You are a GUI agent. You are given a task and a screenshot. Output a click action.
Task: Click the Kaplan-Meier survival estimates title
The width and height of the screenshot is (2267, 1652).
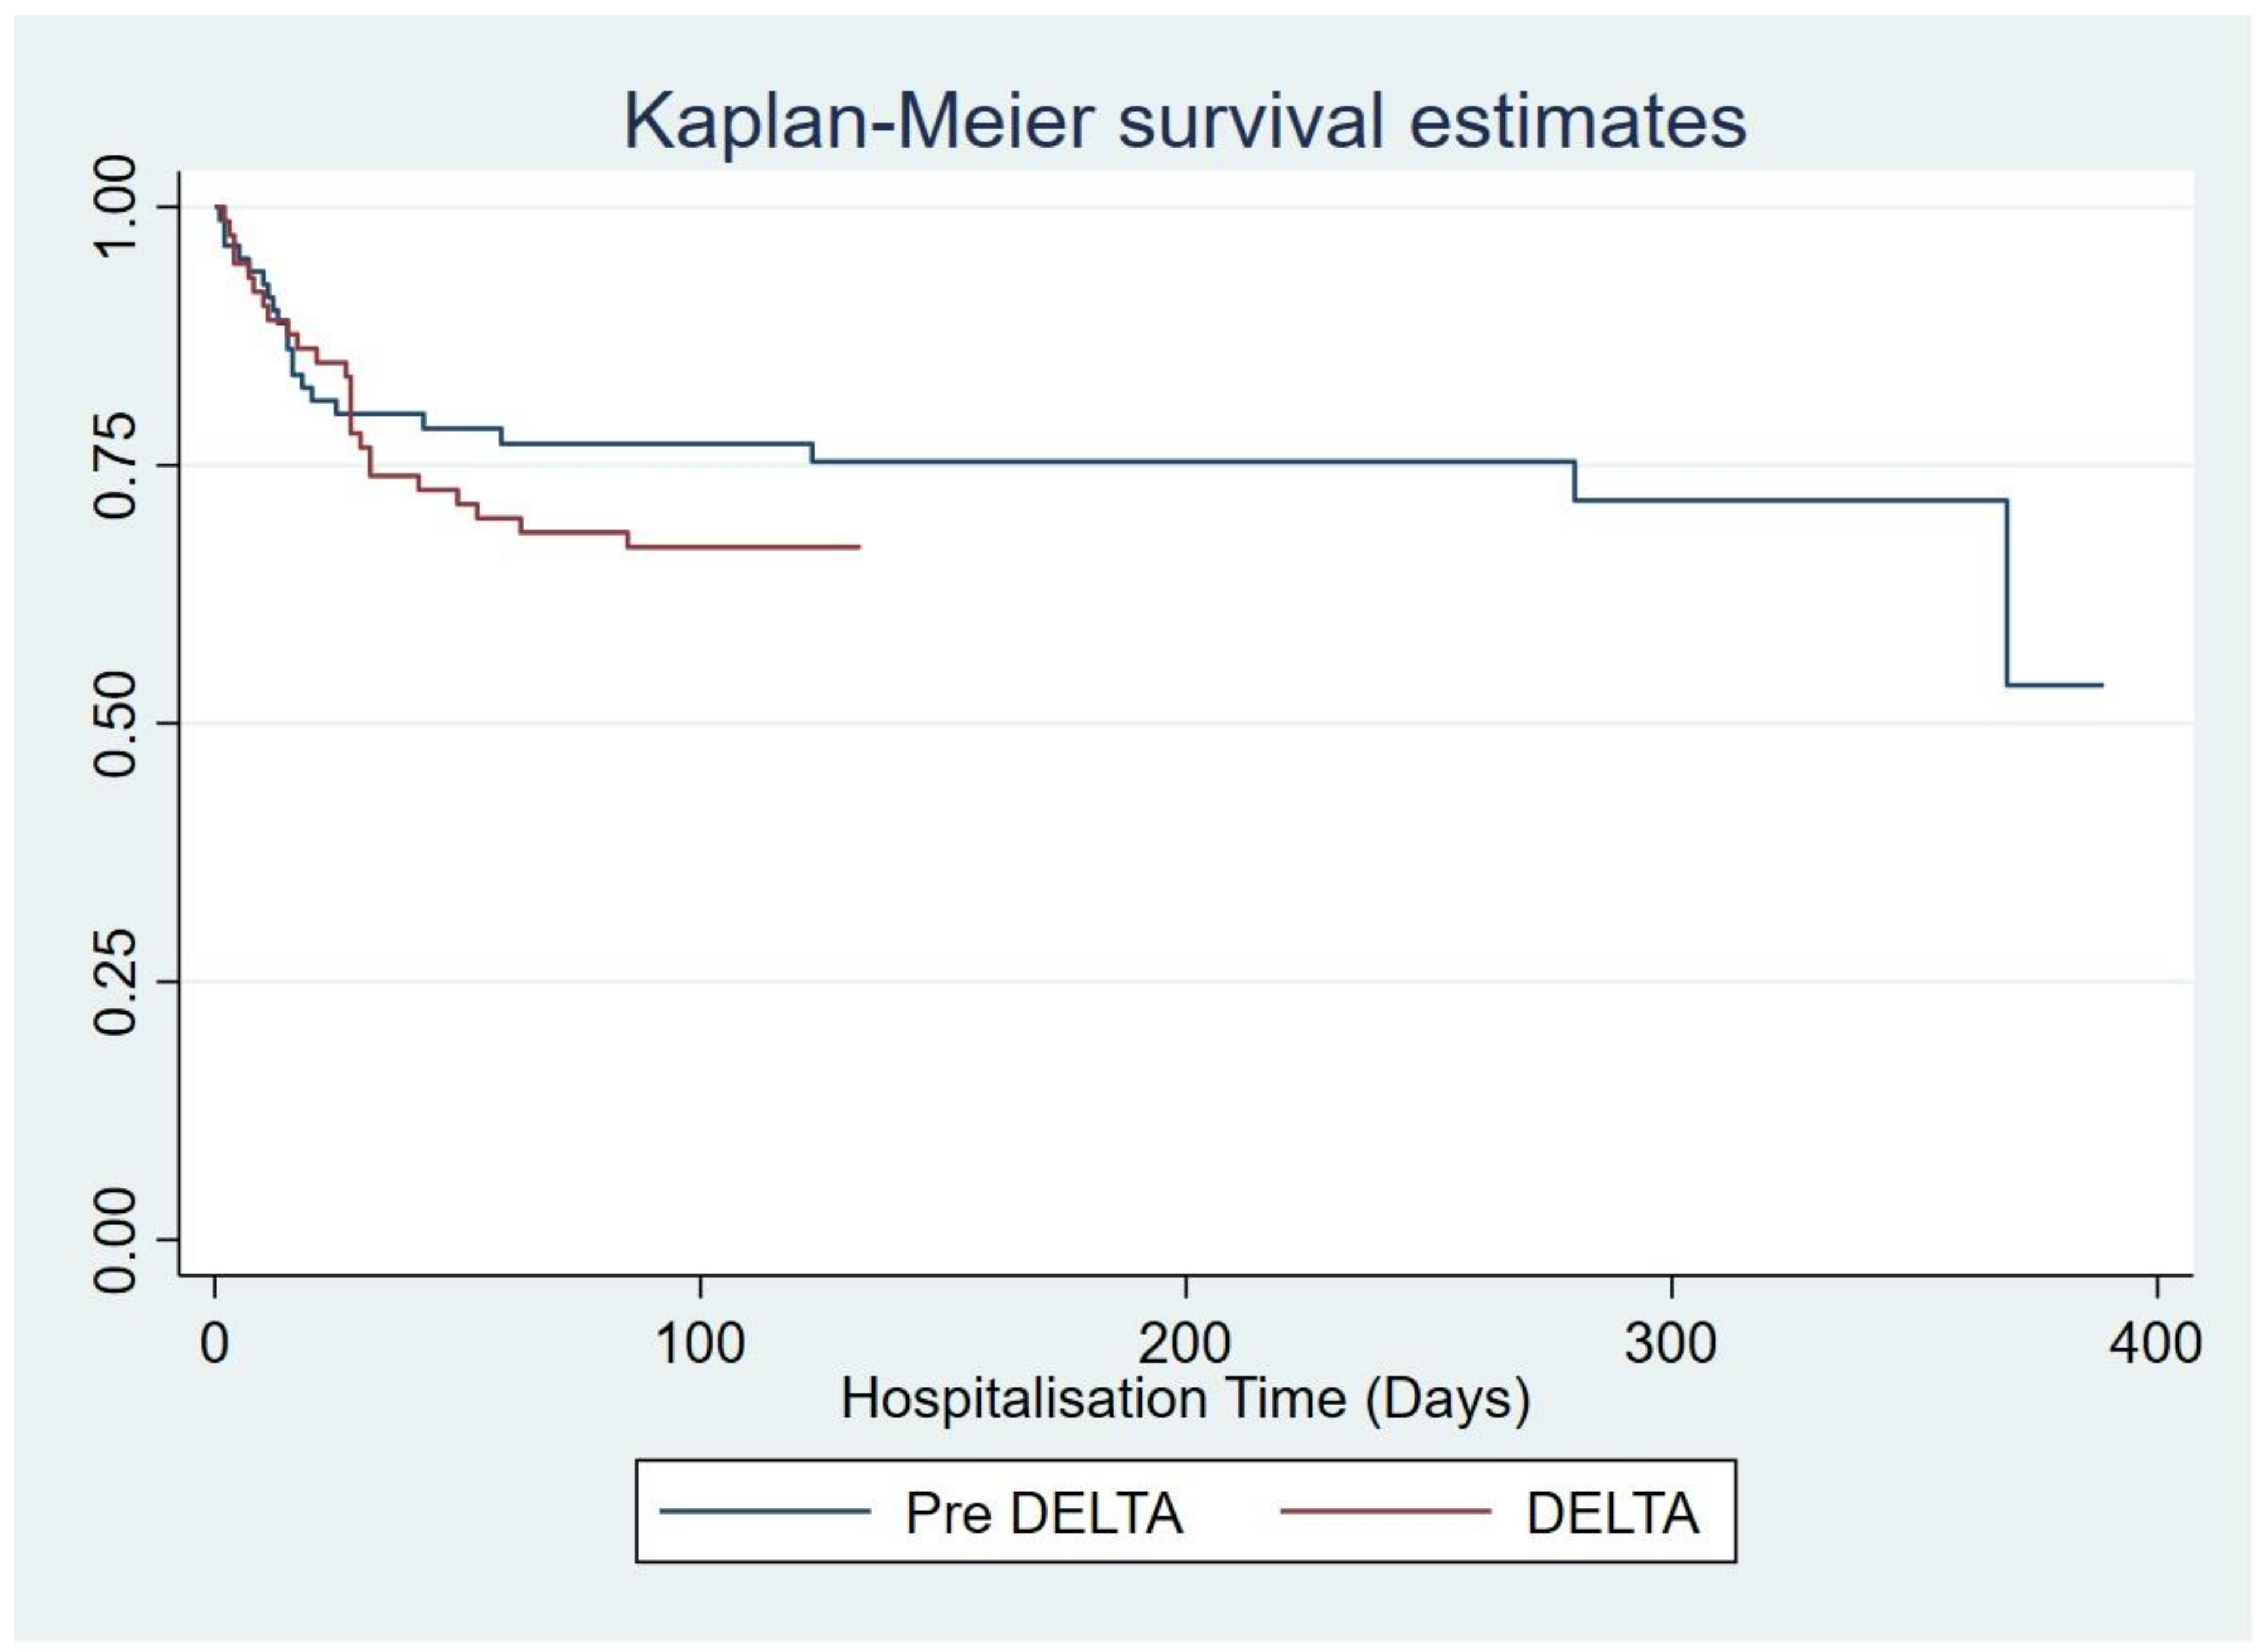click(1184, 122)
